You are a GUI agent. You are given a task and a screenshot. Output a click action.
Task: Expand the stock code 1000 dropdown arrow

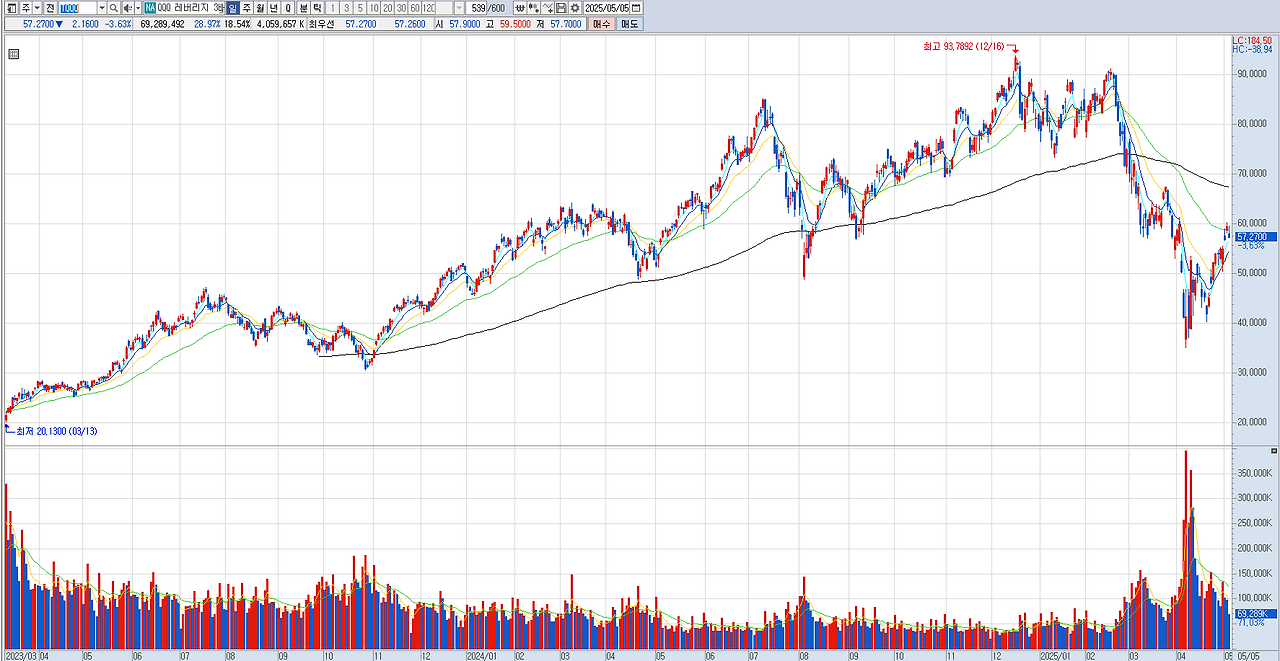coord(101,8)
